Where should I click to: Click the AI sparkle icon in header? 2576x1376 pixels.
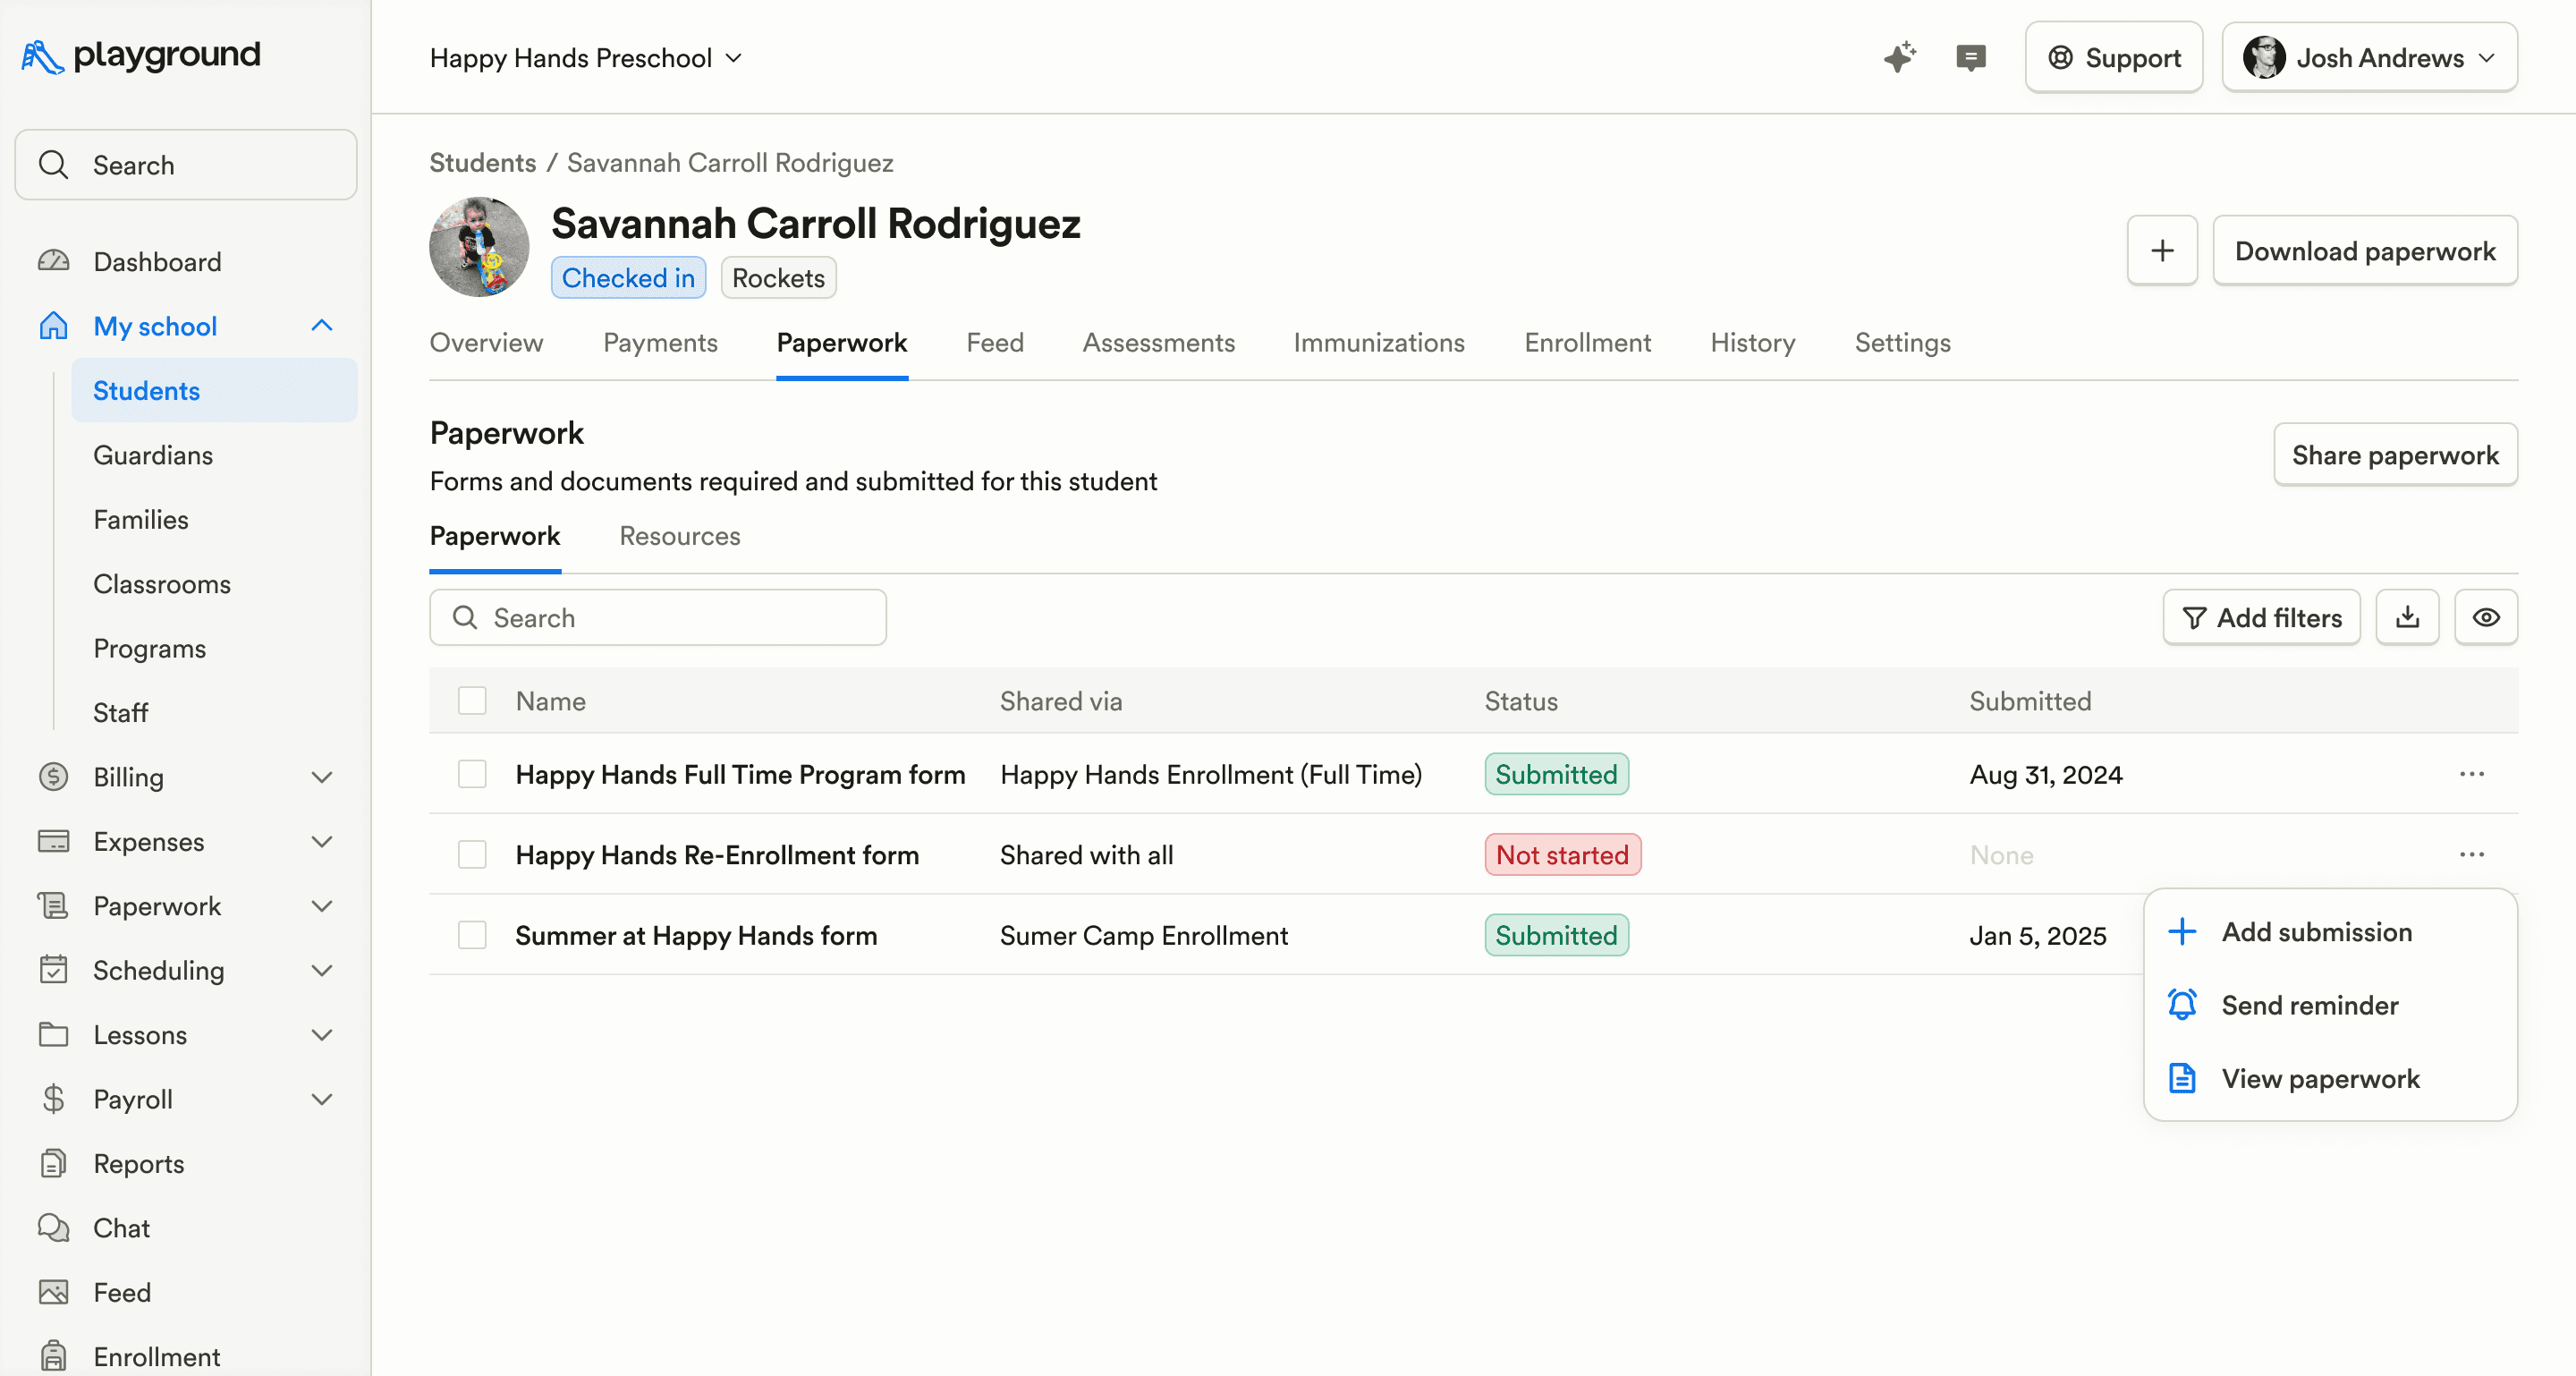(x=1899, y=57)
